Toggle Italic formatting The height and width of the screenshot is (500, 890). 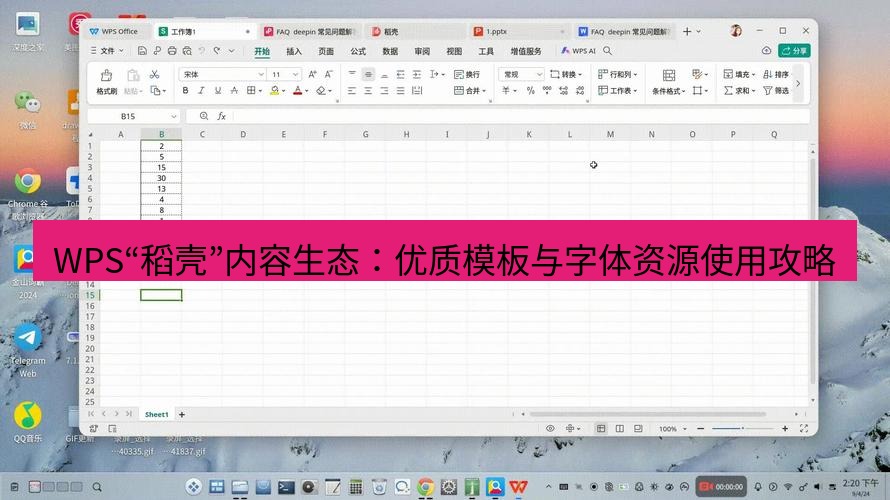coord(201,91)
